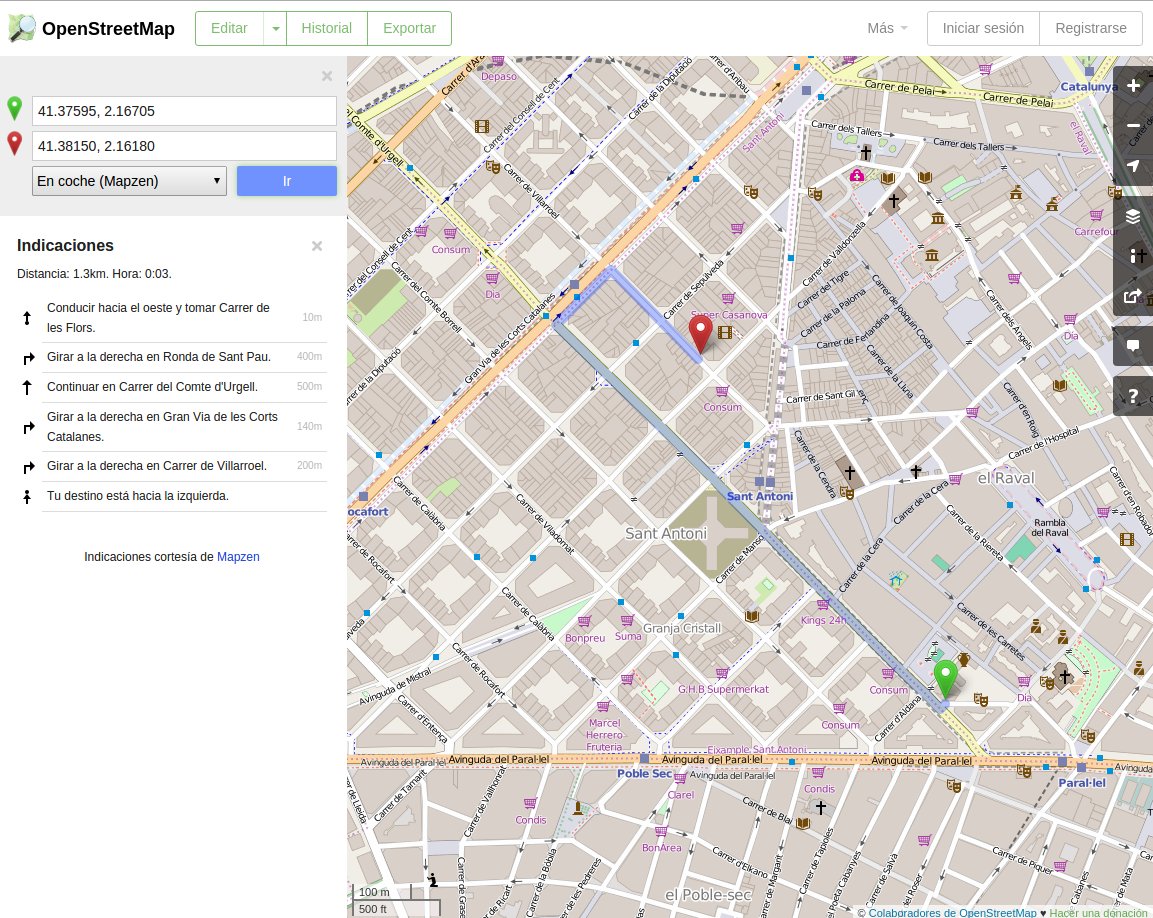The image size is (1153, 918).
Task: Click the 'Paral·lel' station label
Action: click(1082, 783)
